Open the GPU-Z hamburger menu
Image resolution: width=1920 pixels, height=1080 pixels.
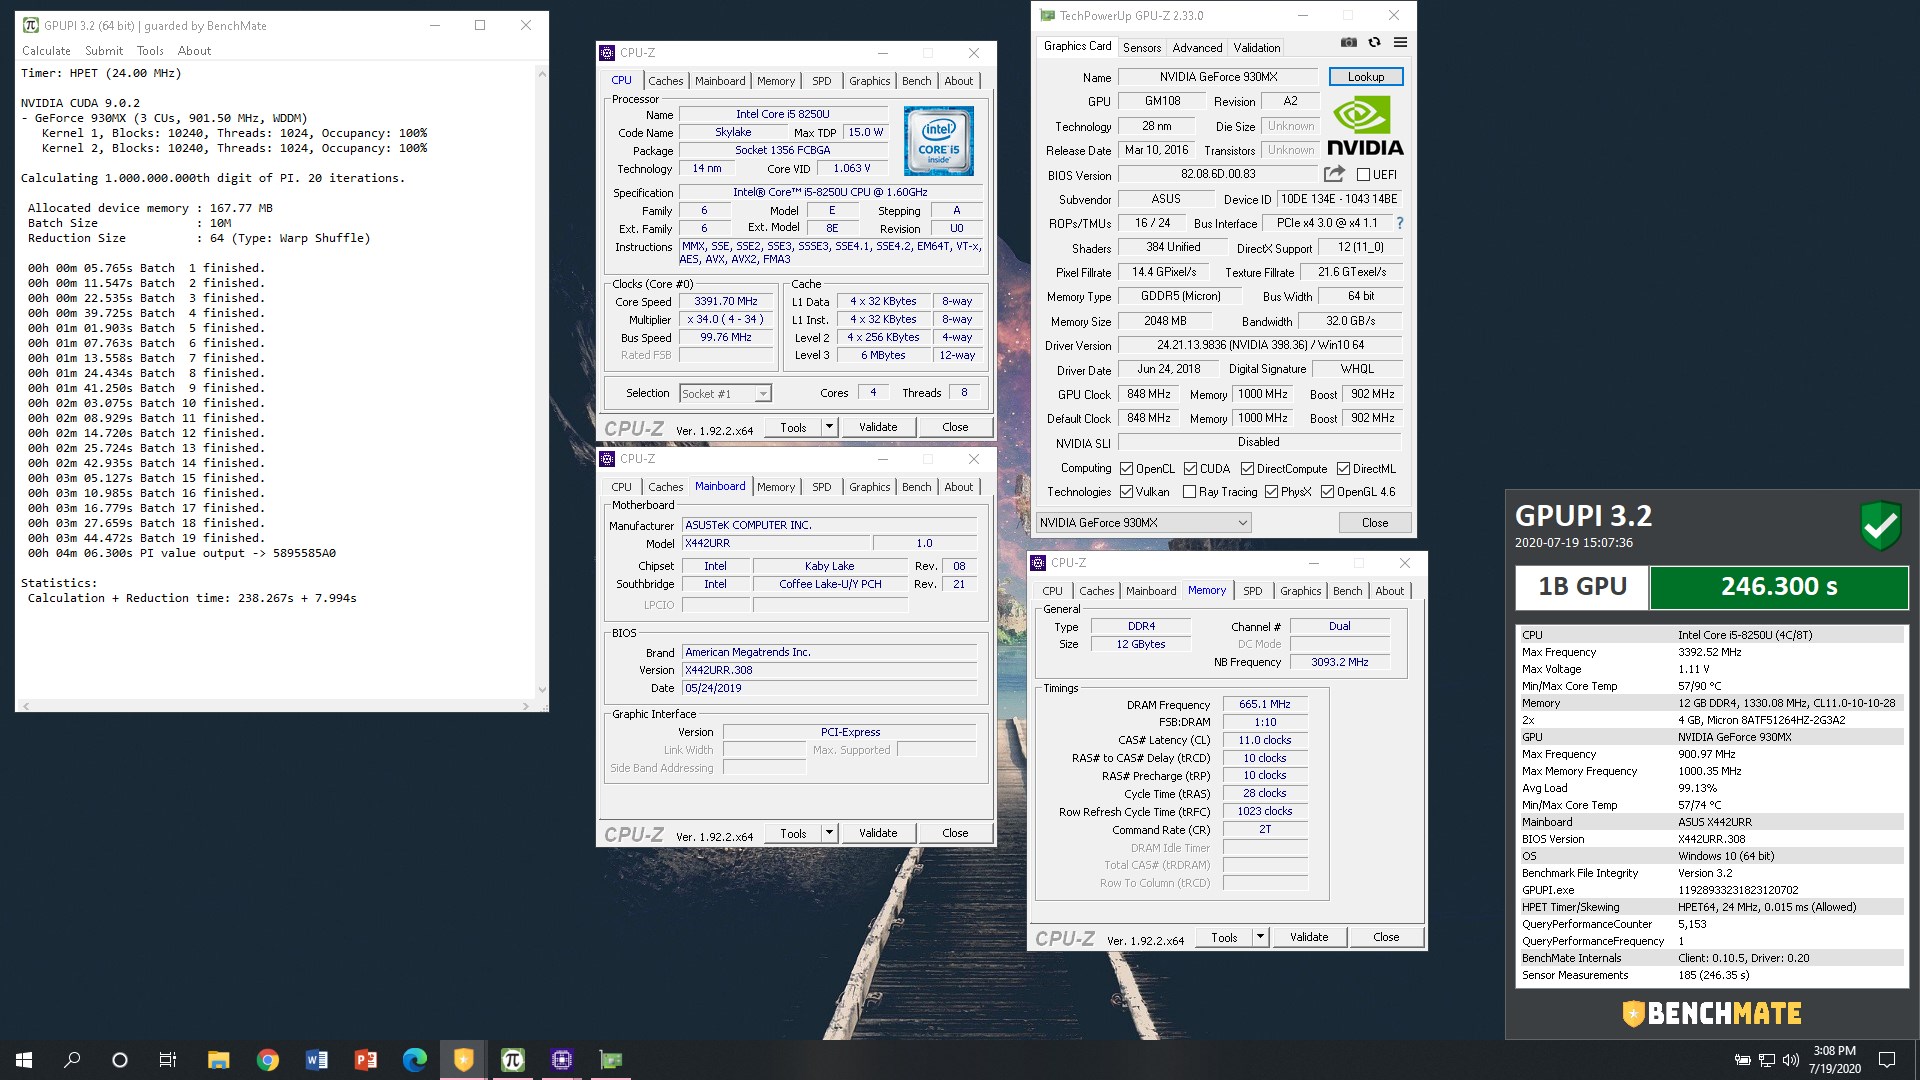[x=1400, y=43]
